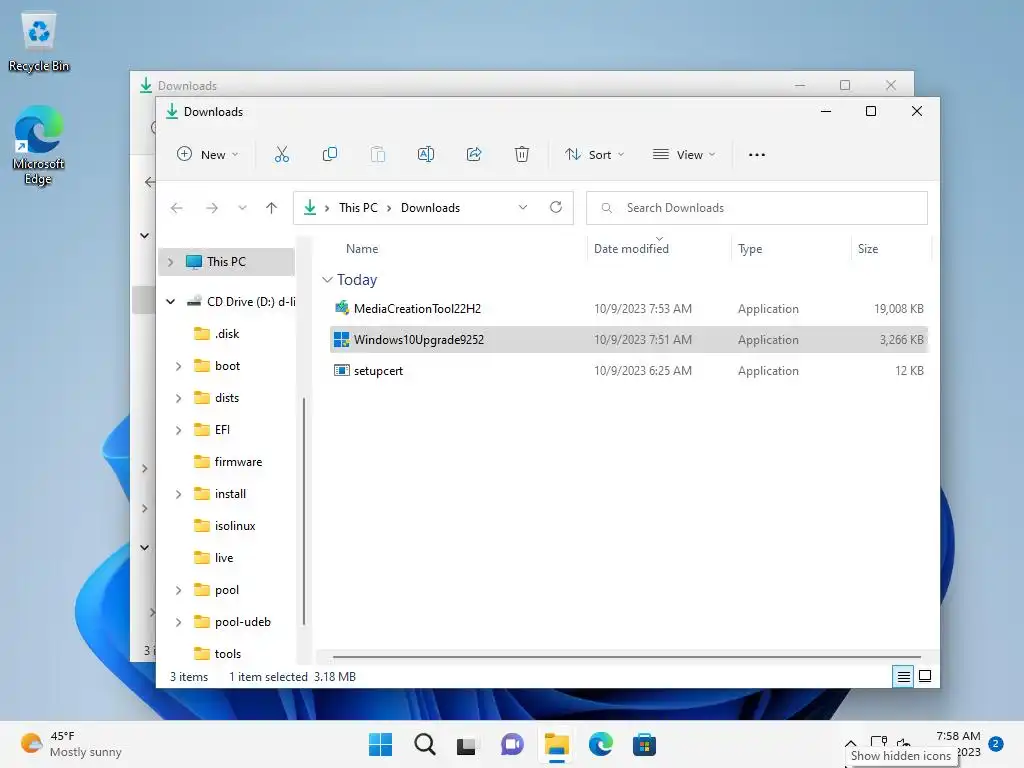Click the Paste clipboard icon

pos(377,155)
